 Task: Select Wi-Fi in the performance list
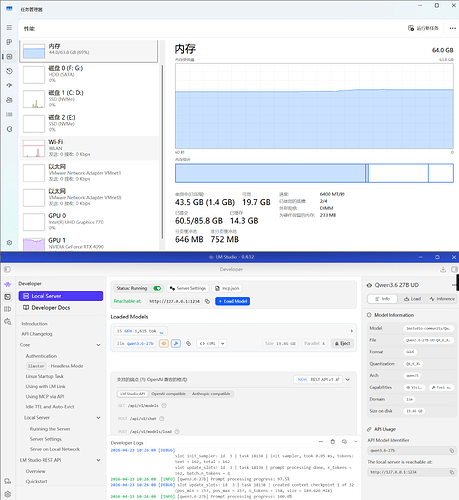[x=90, y=148]
